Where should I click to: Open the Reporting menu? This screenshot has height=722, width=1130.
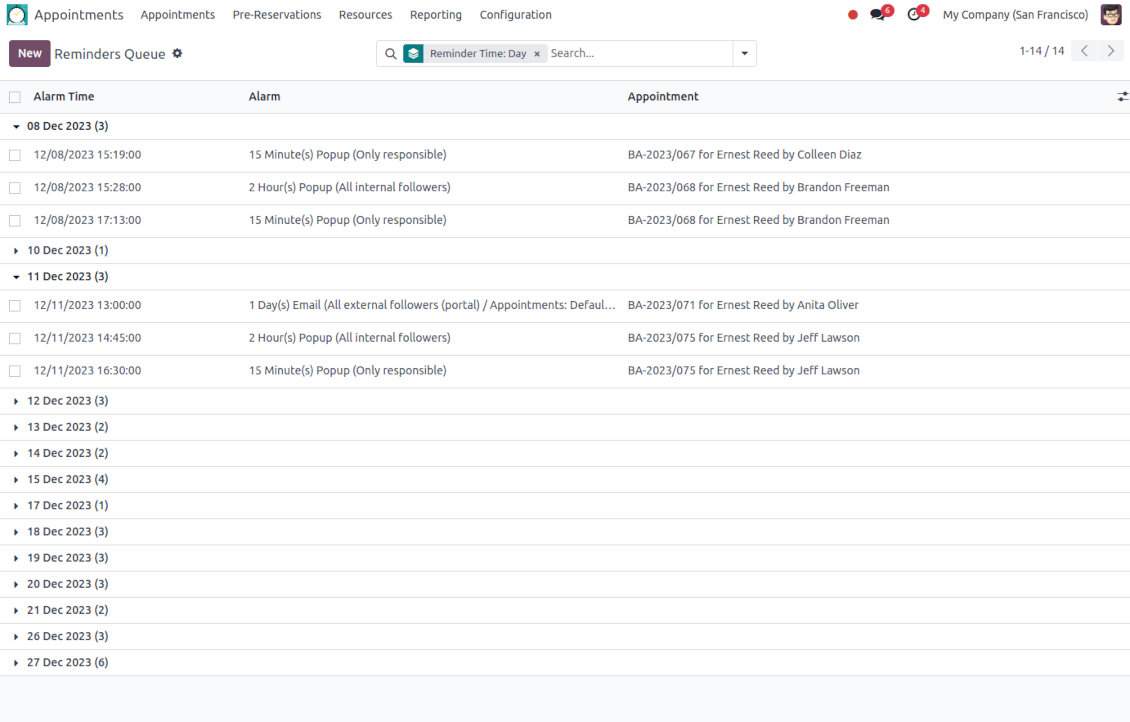click(x=435, y=15)
